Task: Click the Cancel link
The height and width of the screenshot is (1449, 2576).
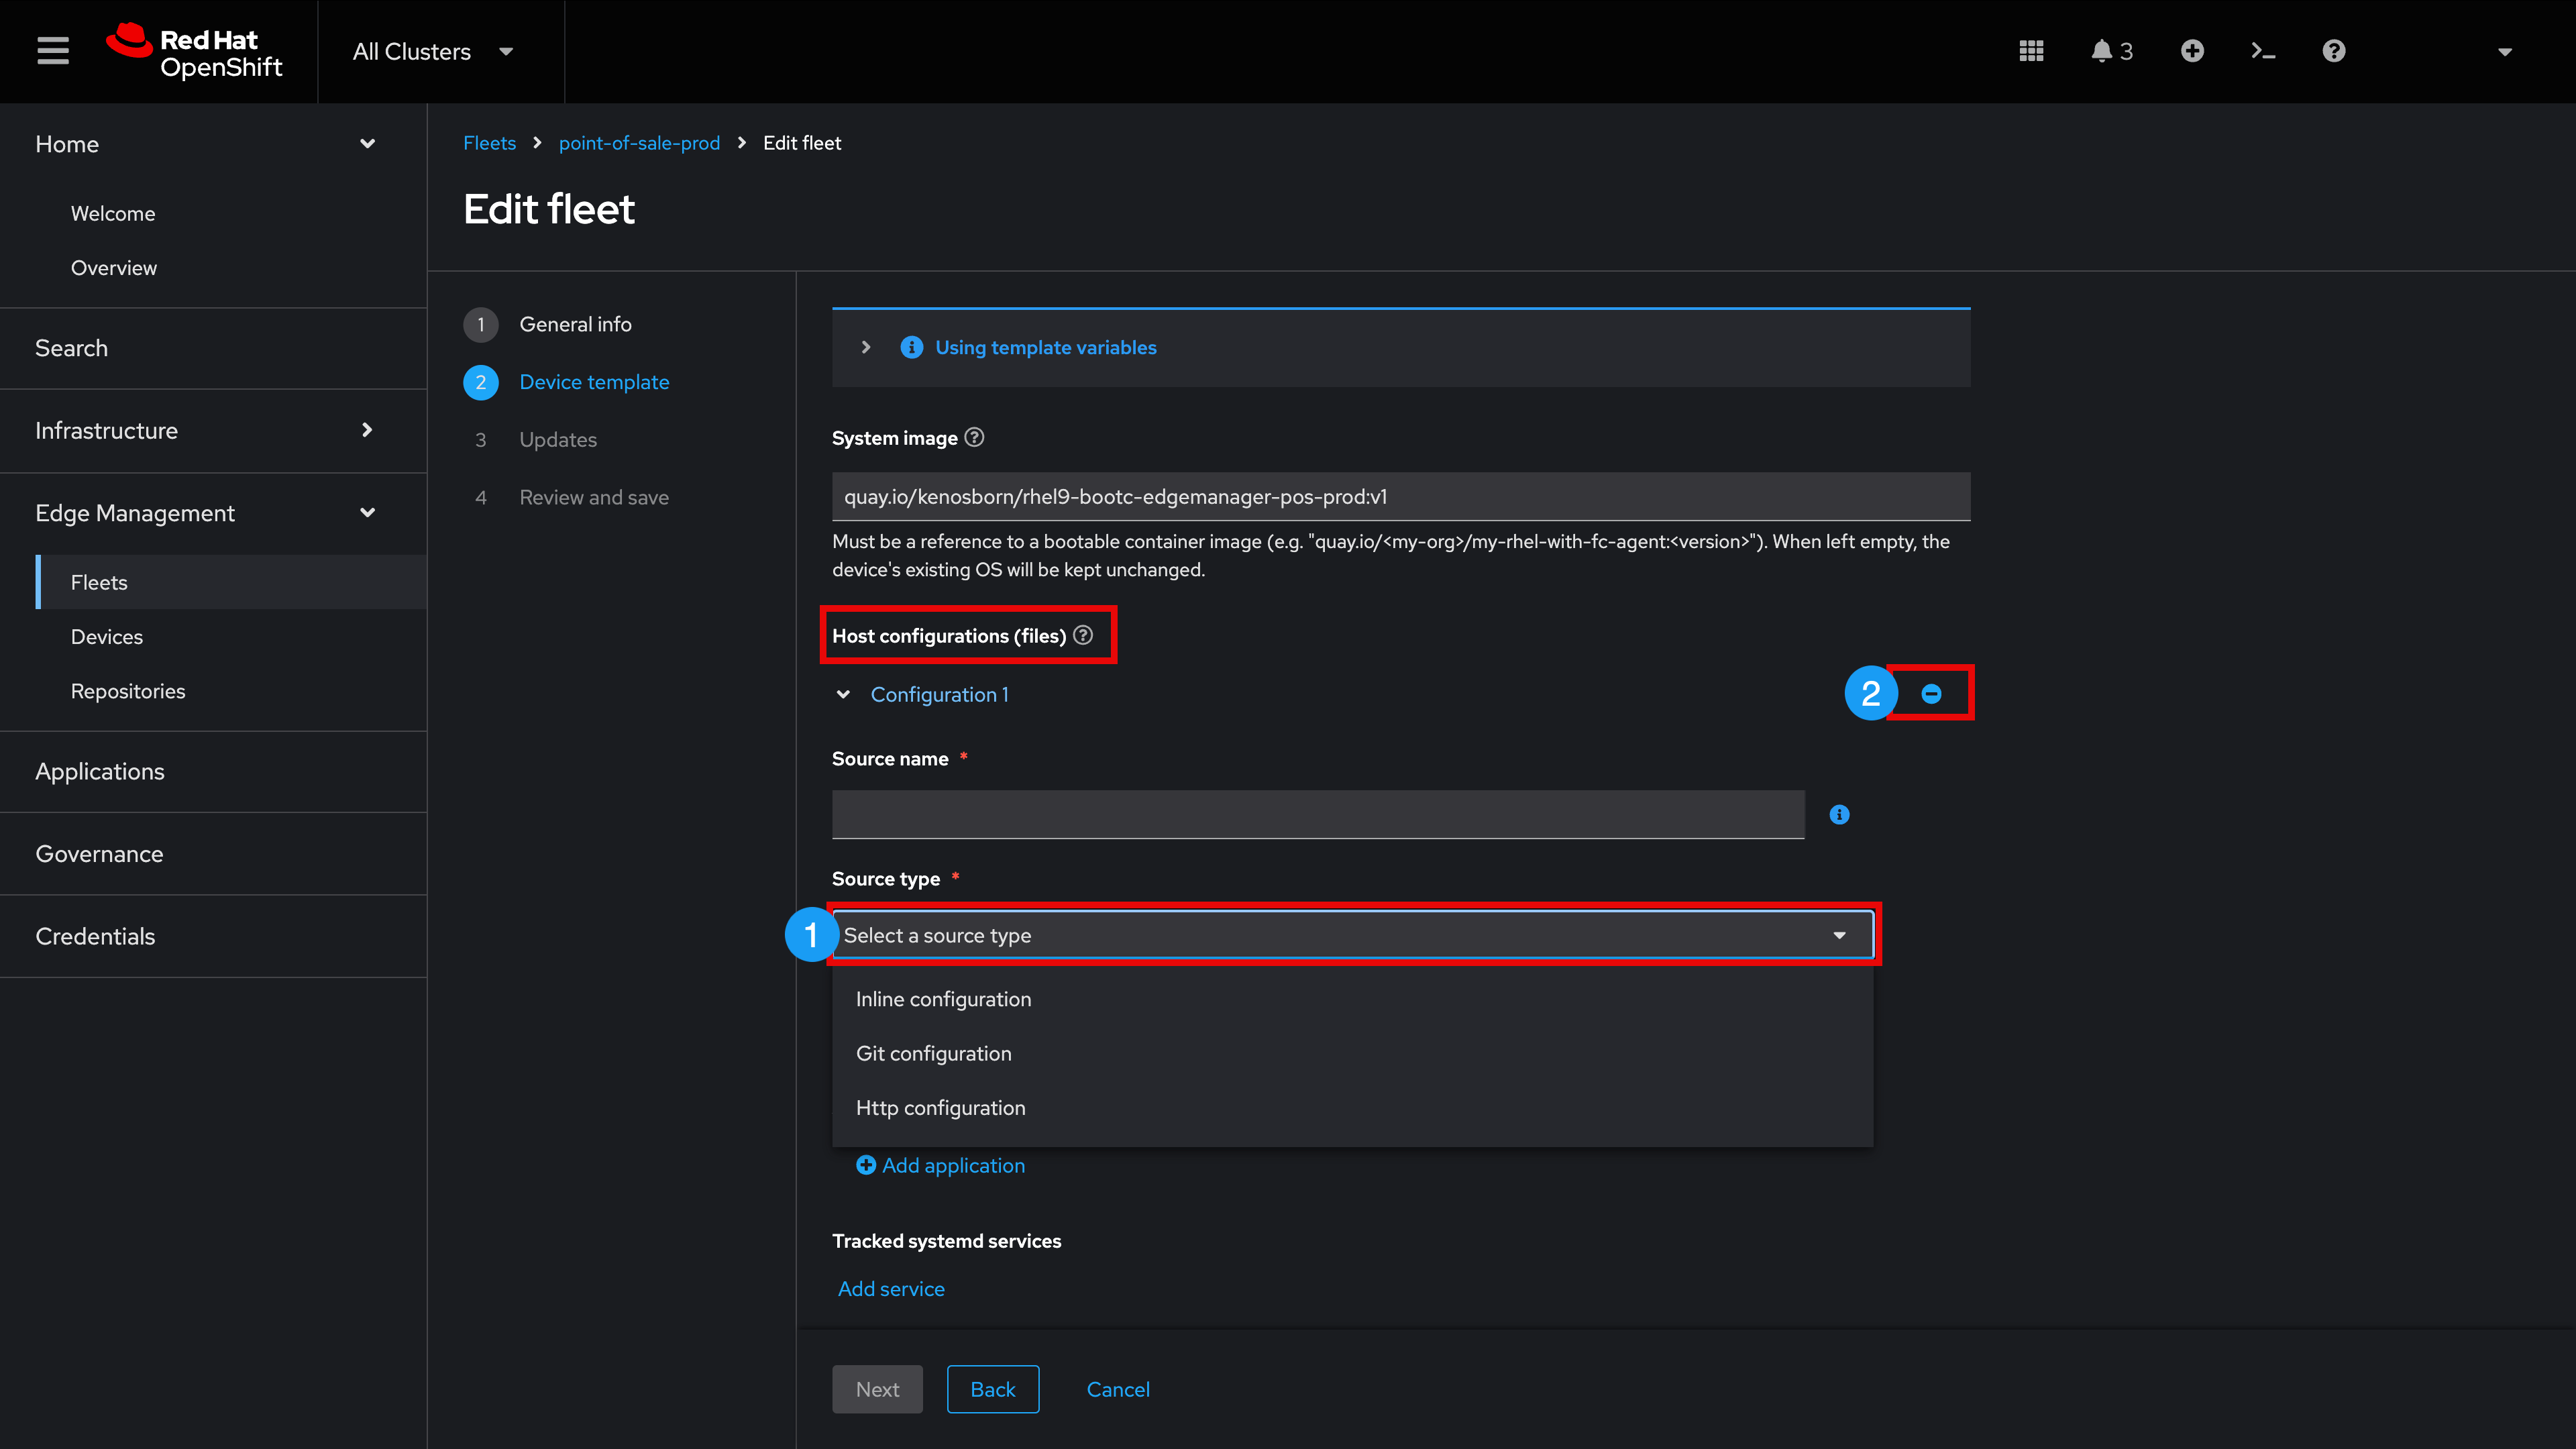Action: click(x=1118, y=1389)
